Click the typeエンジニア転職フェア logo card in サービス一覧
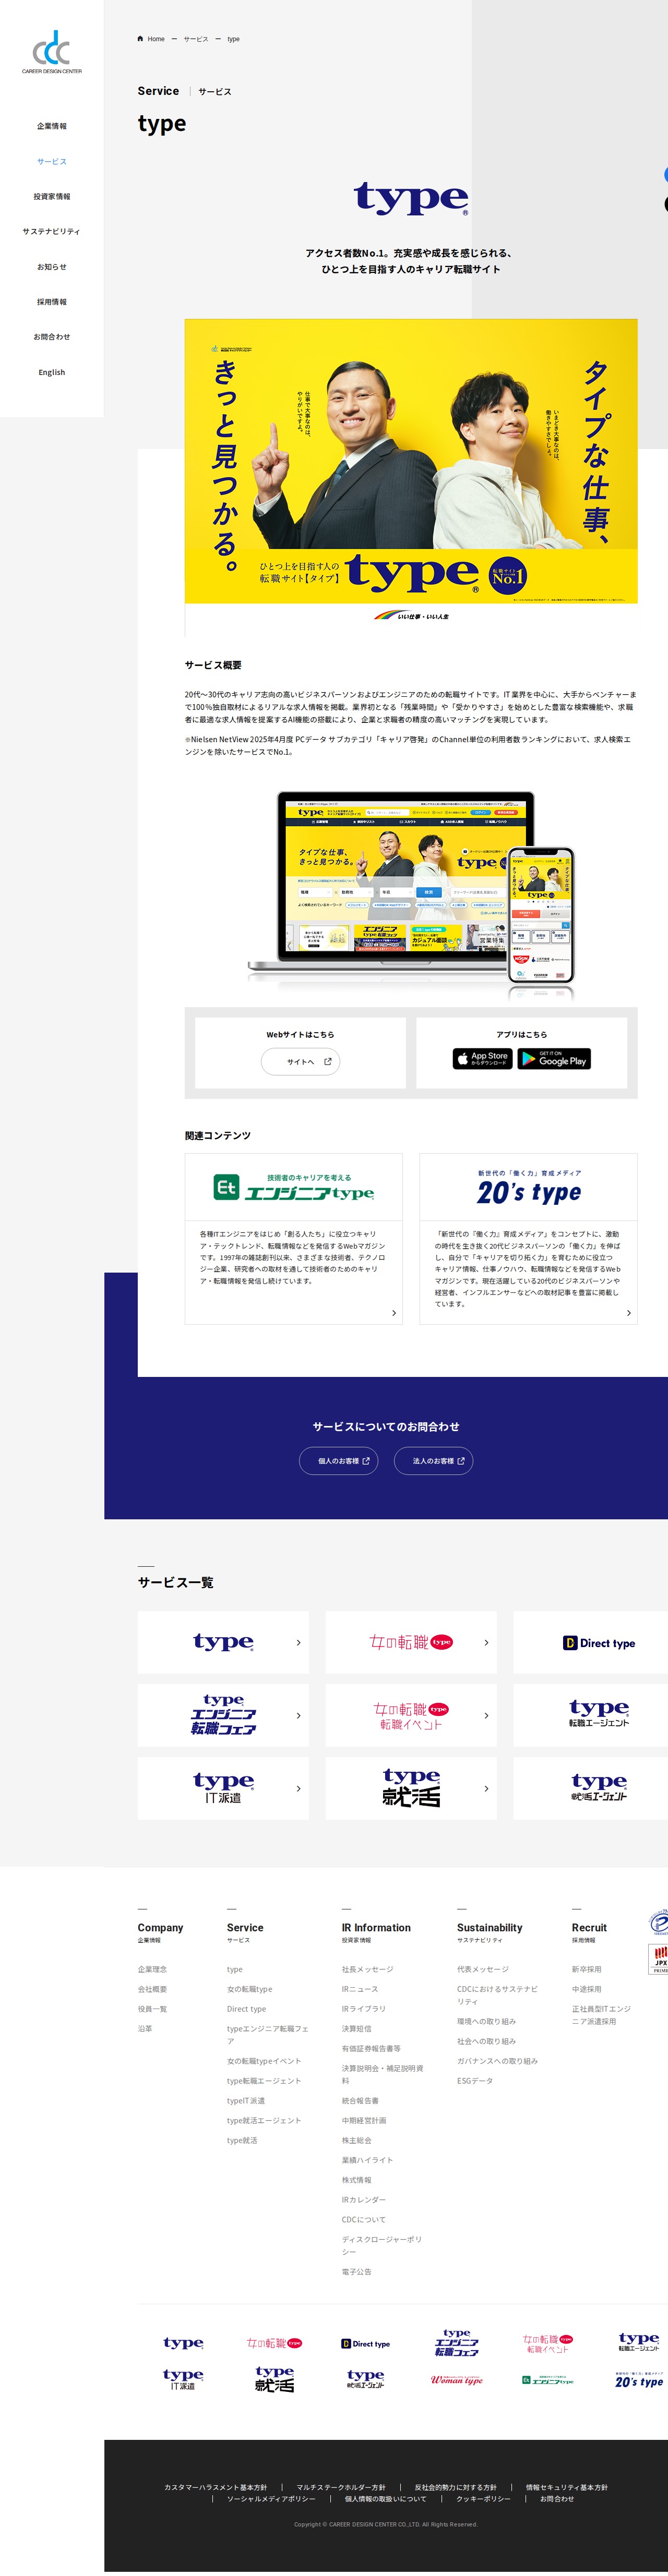 223,1715
